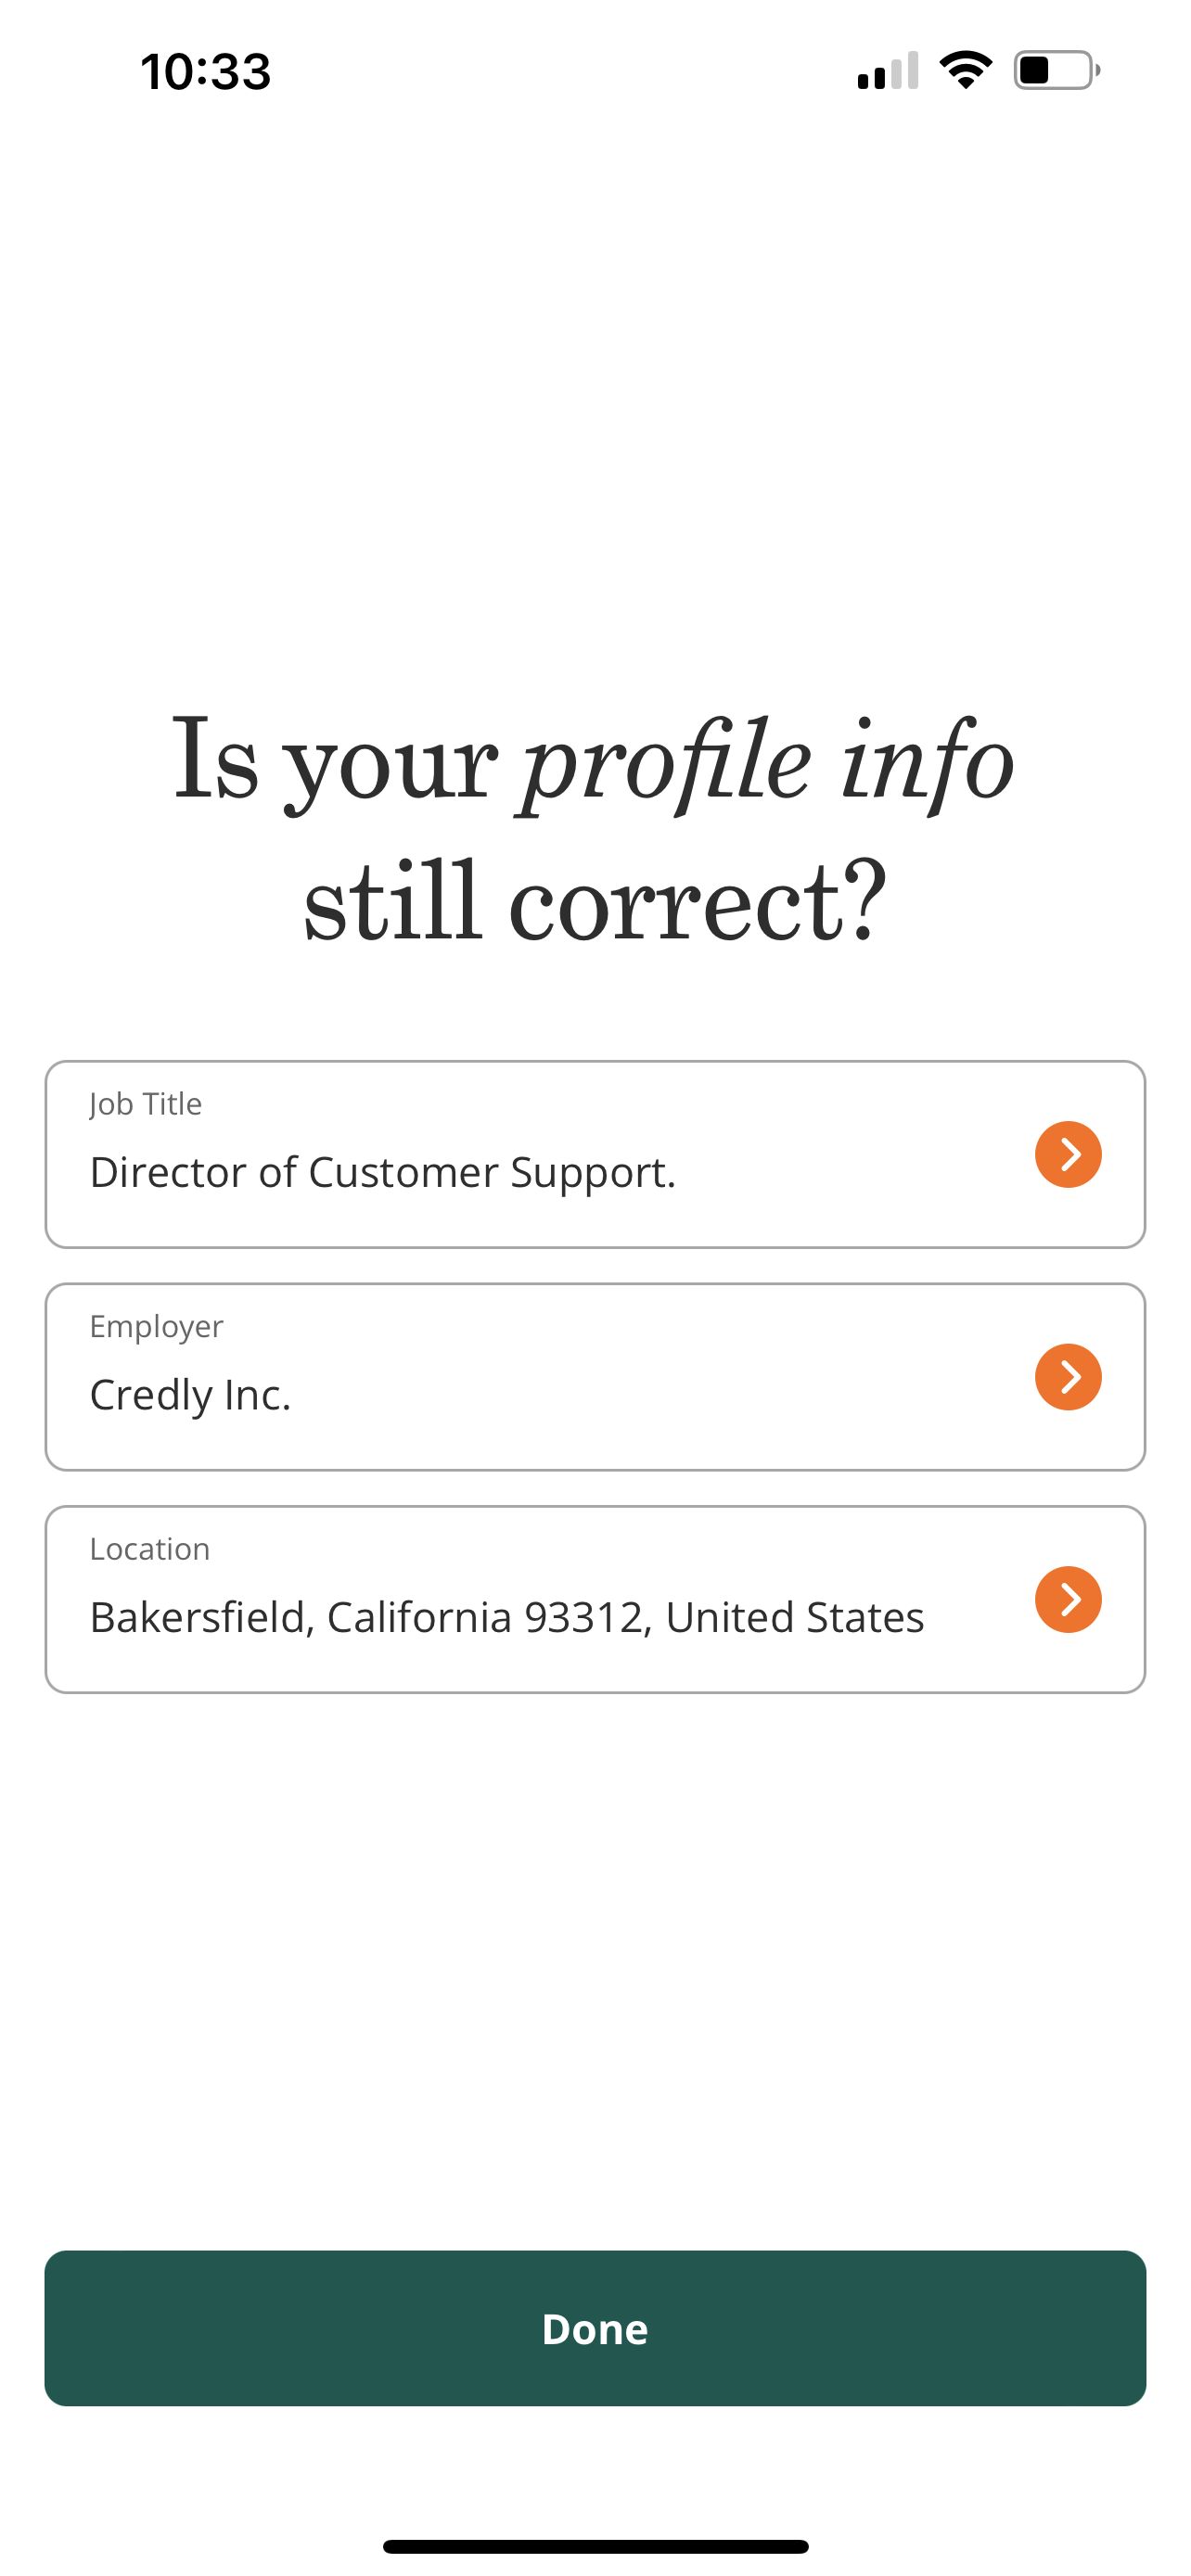Tap the 'Employer' field label
The width and height of the screenshot is (1191, 2576).
pyautogui.click(x=156, y=1326)
